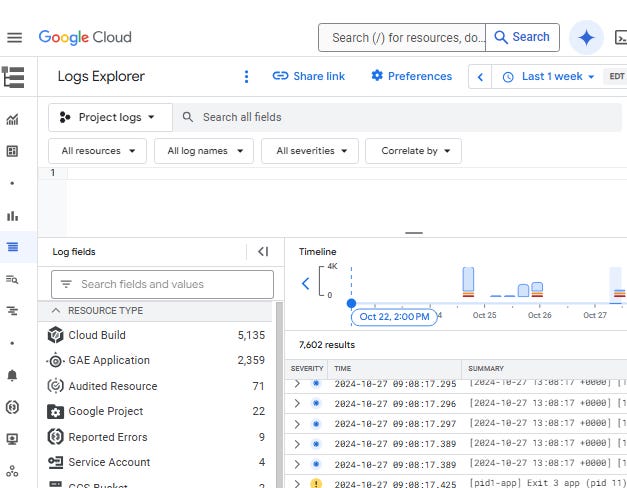Filter by GAE Application count 2,359
This screenshot has width=627, height=488.
click(x=251, y=360)
